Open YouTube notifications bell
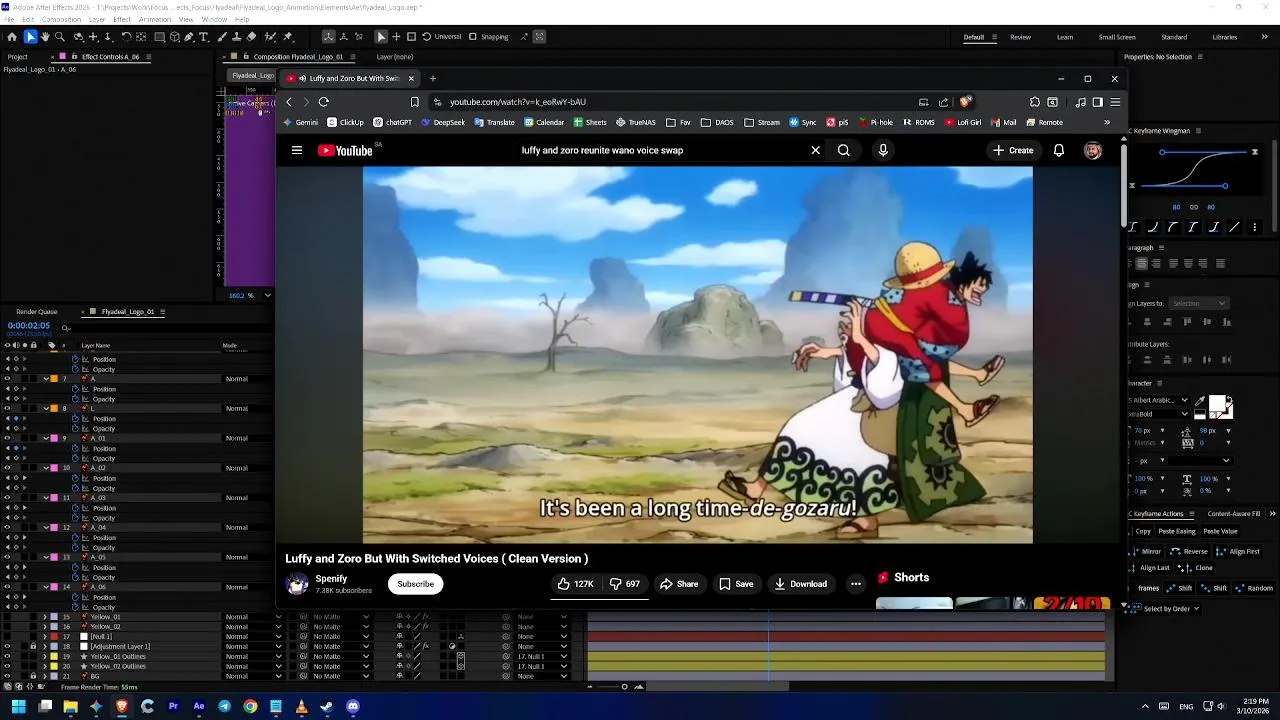Viewport: 1280px width, 720px height. [x=1058, y=150]
